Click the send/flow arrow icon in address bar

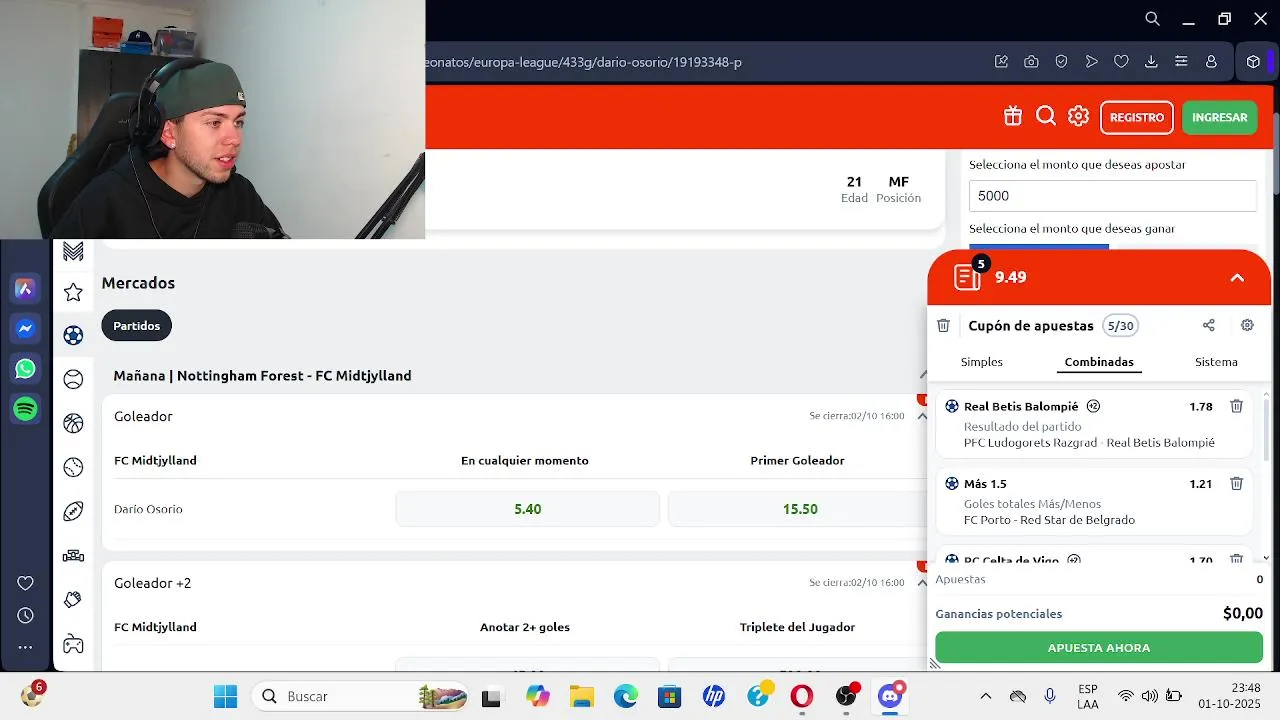coord(1091,62)
